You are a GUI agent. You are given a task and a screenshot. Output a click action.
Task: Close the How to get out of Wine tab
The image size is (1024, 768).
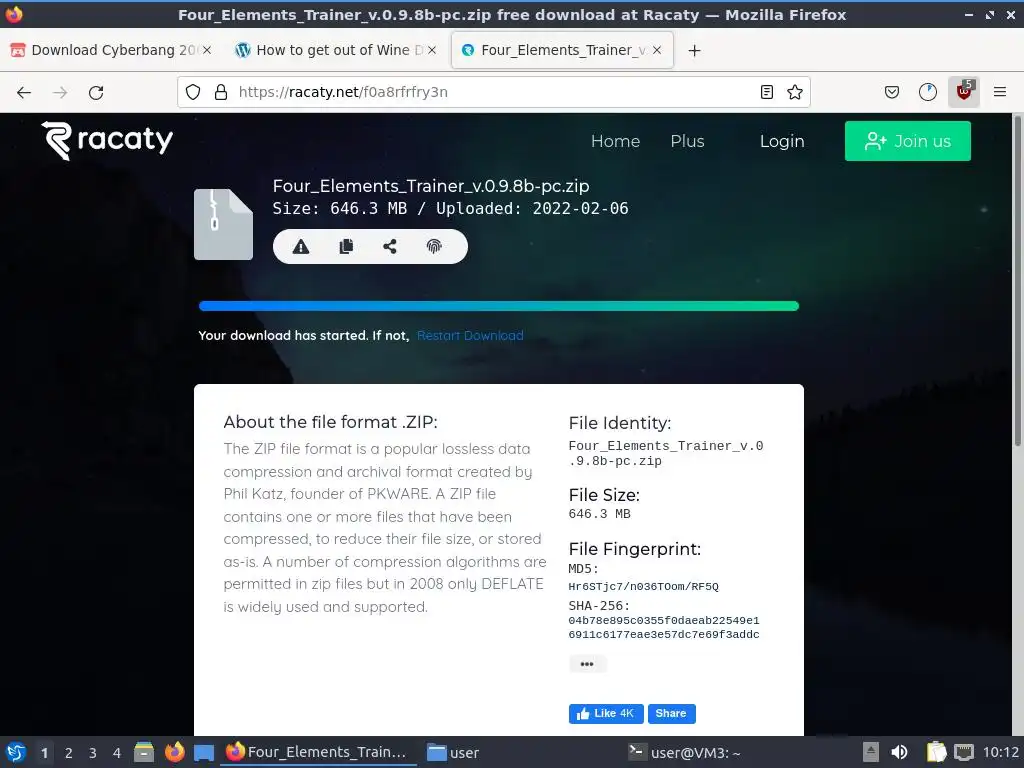click(432, 50)
